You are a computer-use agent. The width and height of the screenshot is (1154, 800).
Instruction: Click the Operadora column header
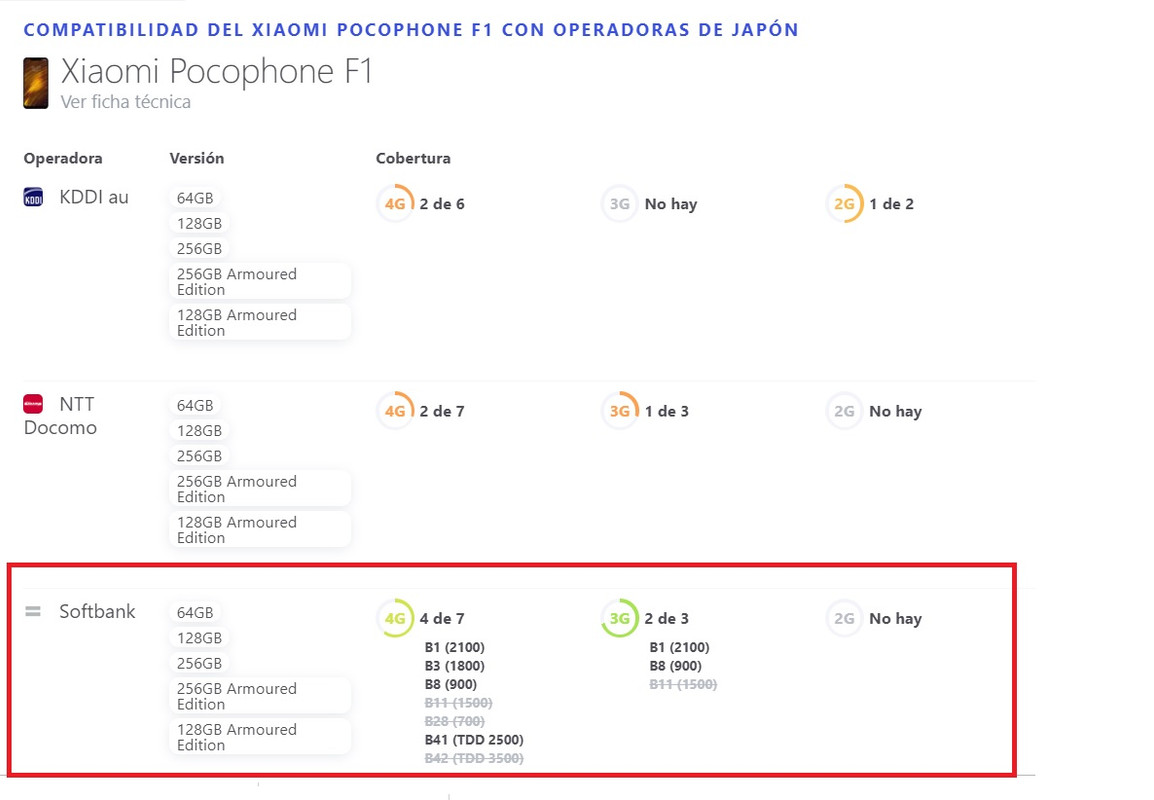tap(63, 158)
